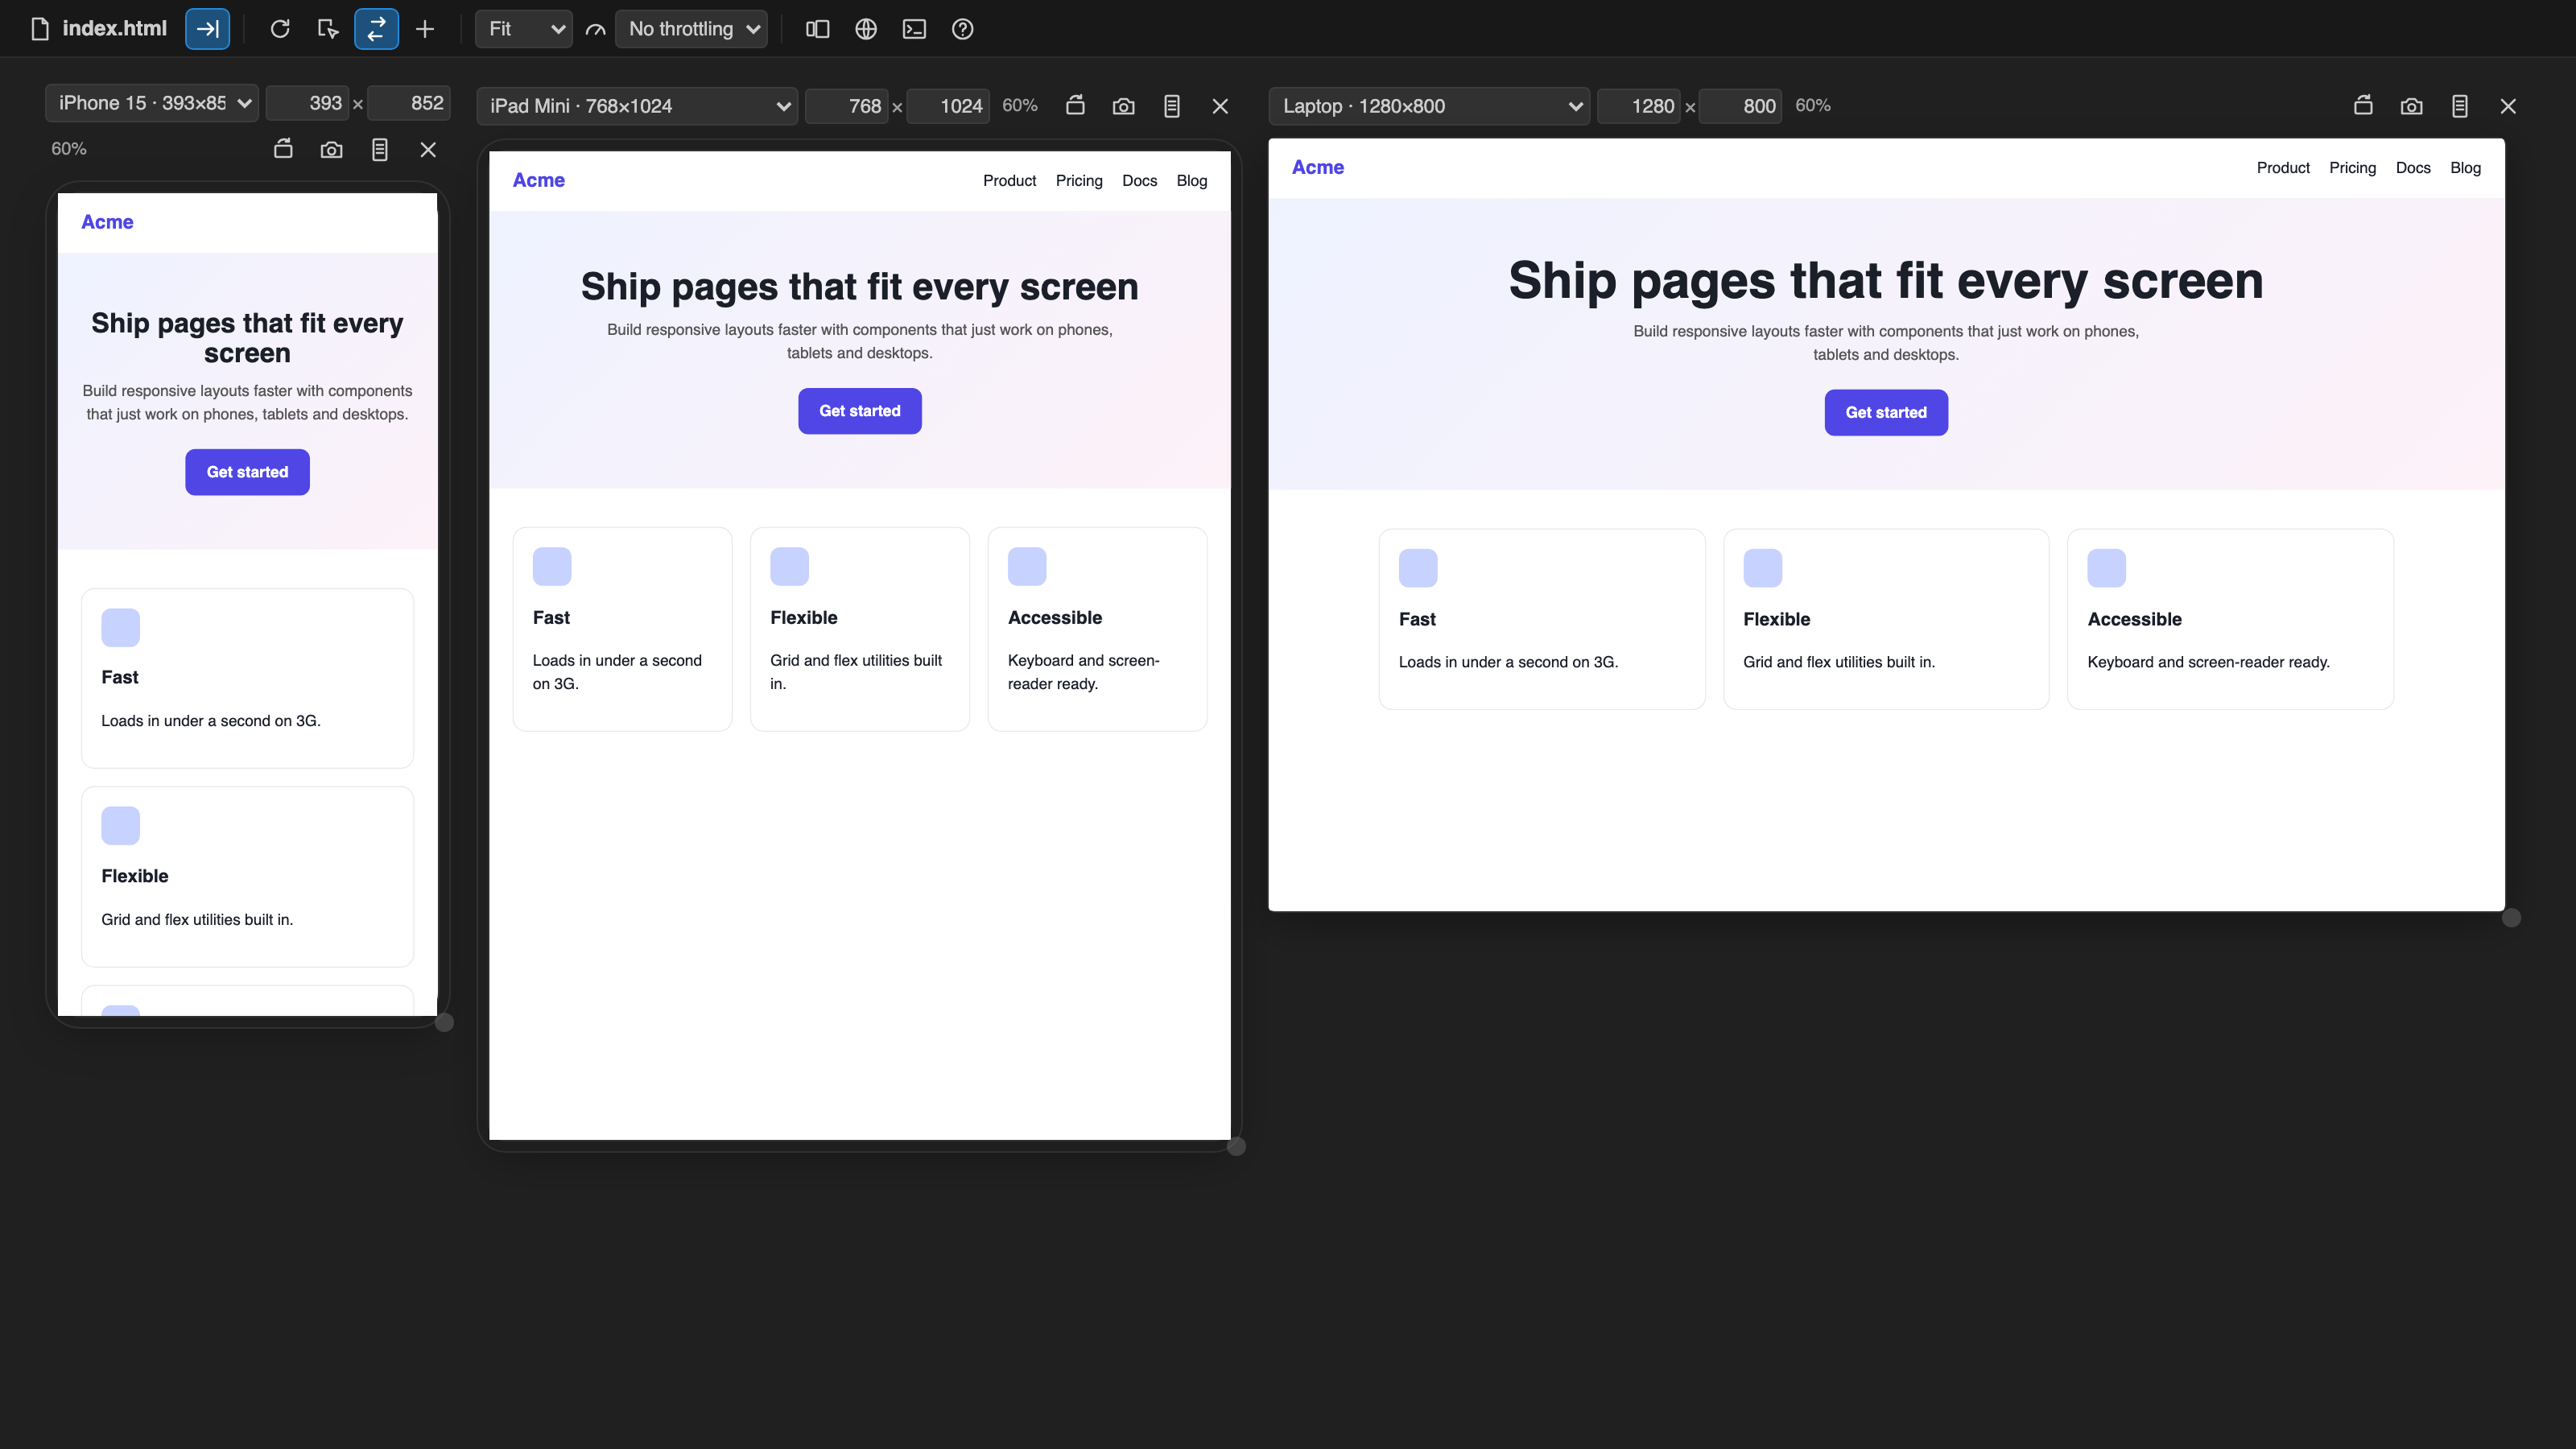Click full-page capture icon for iPhone 15

[380, 149]
